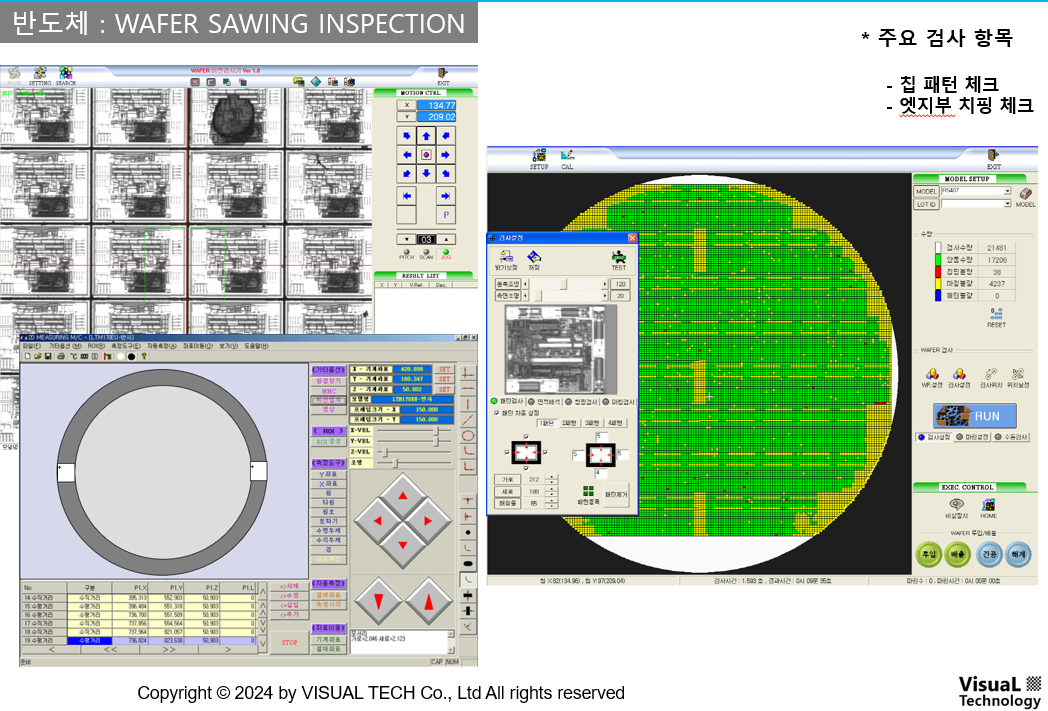Click the SETUP icon above wafer map
Screen dimensions: 1048x711
pos(539,157)
